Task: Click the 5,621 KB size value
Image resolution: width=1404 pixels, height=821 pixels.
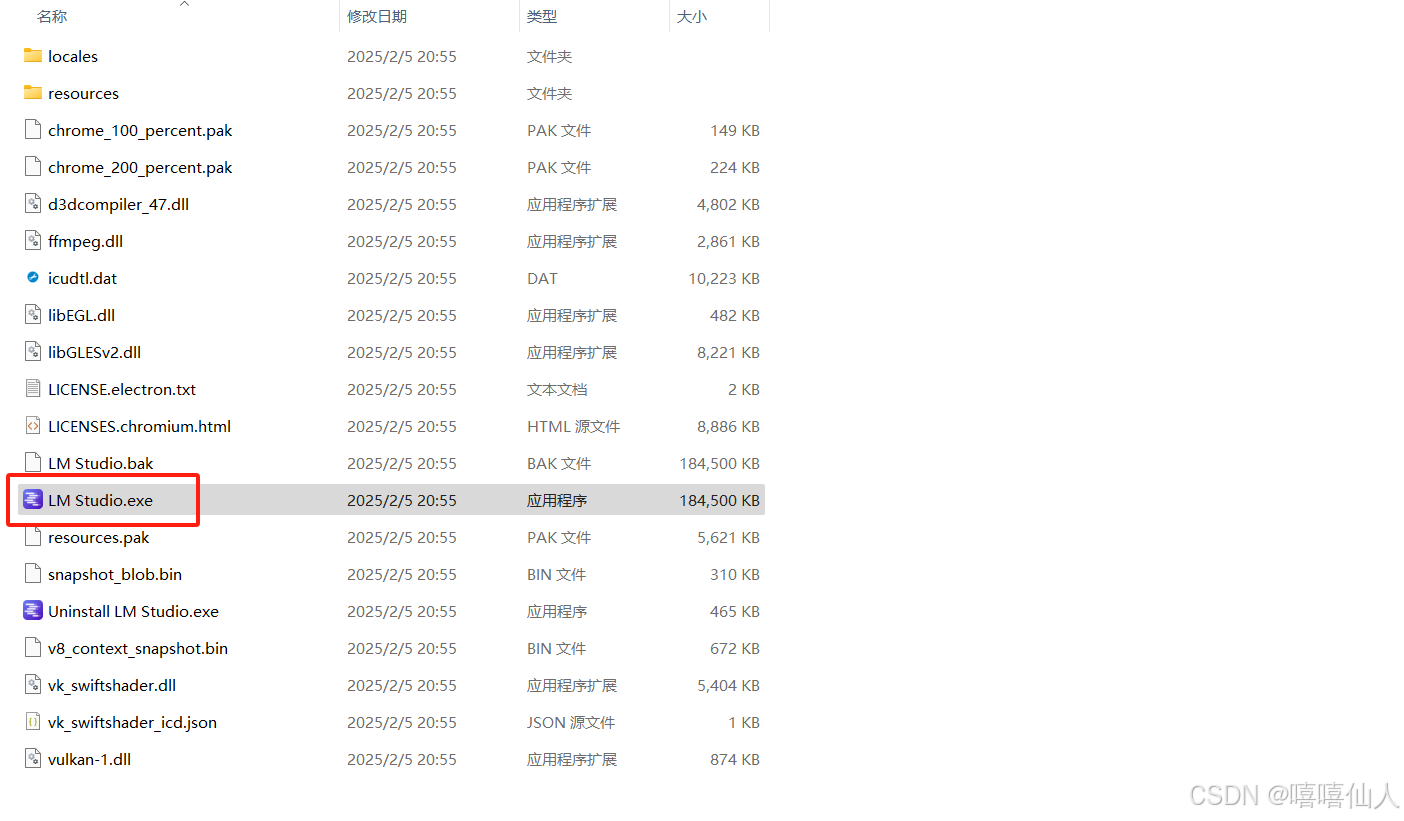Action: (x=728, y=538)
